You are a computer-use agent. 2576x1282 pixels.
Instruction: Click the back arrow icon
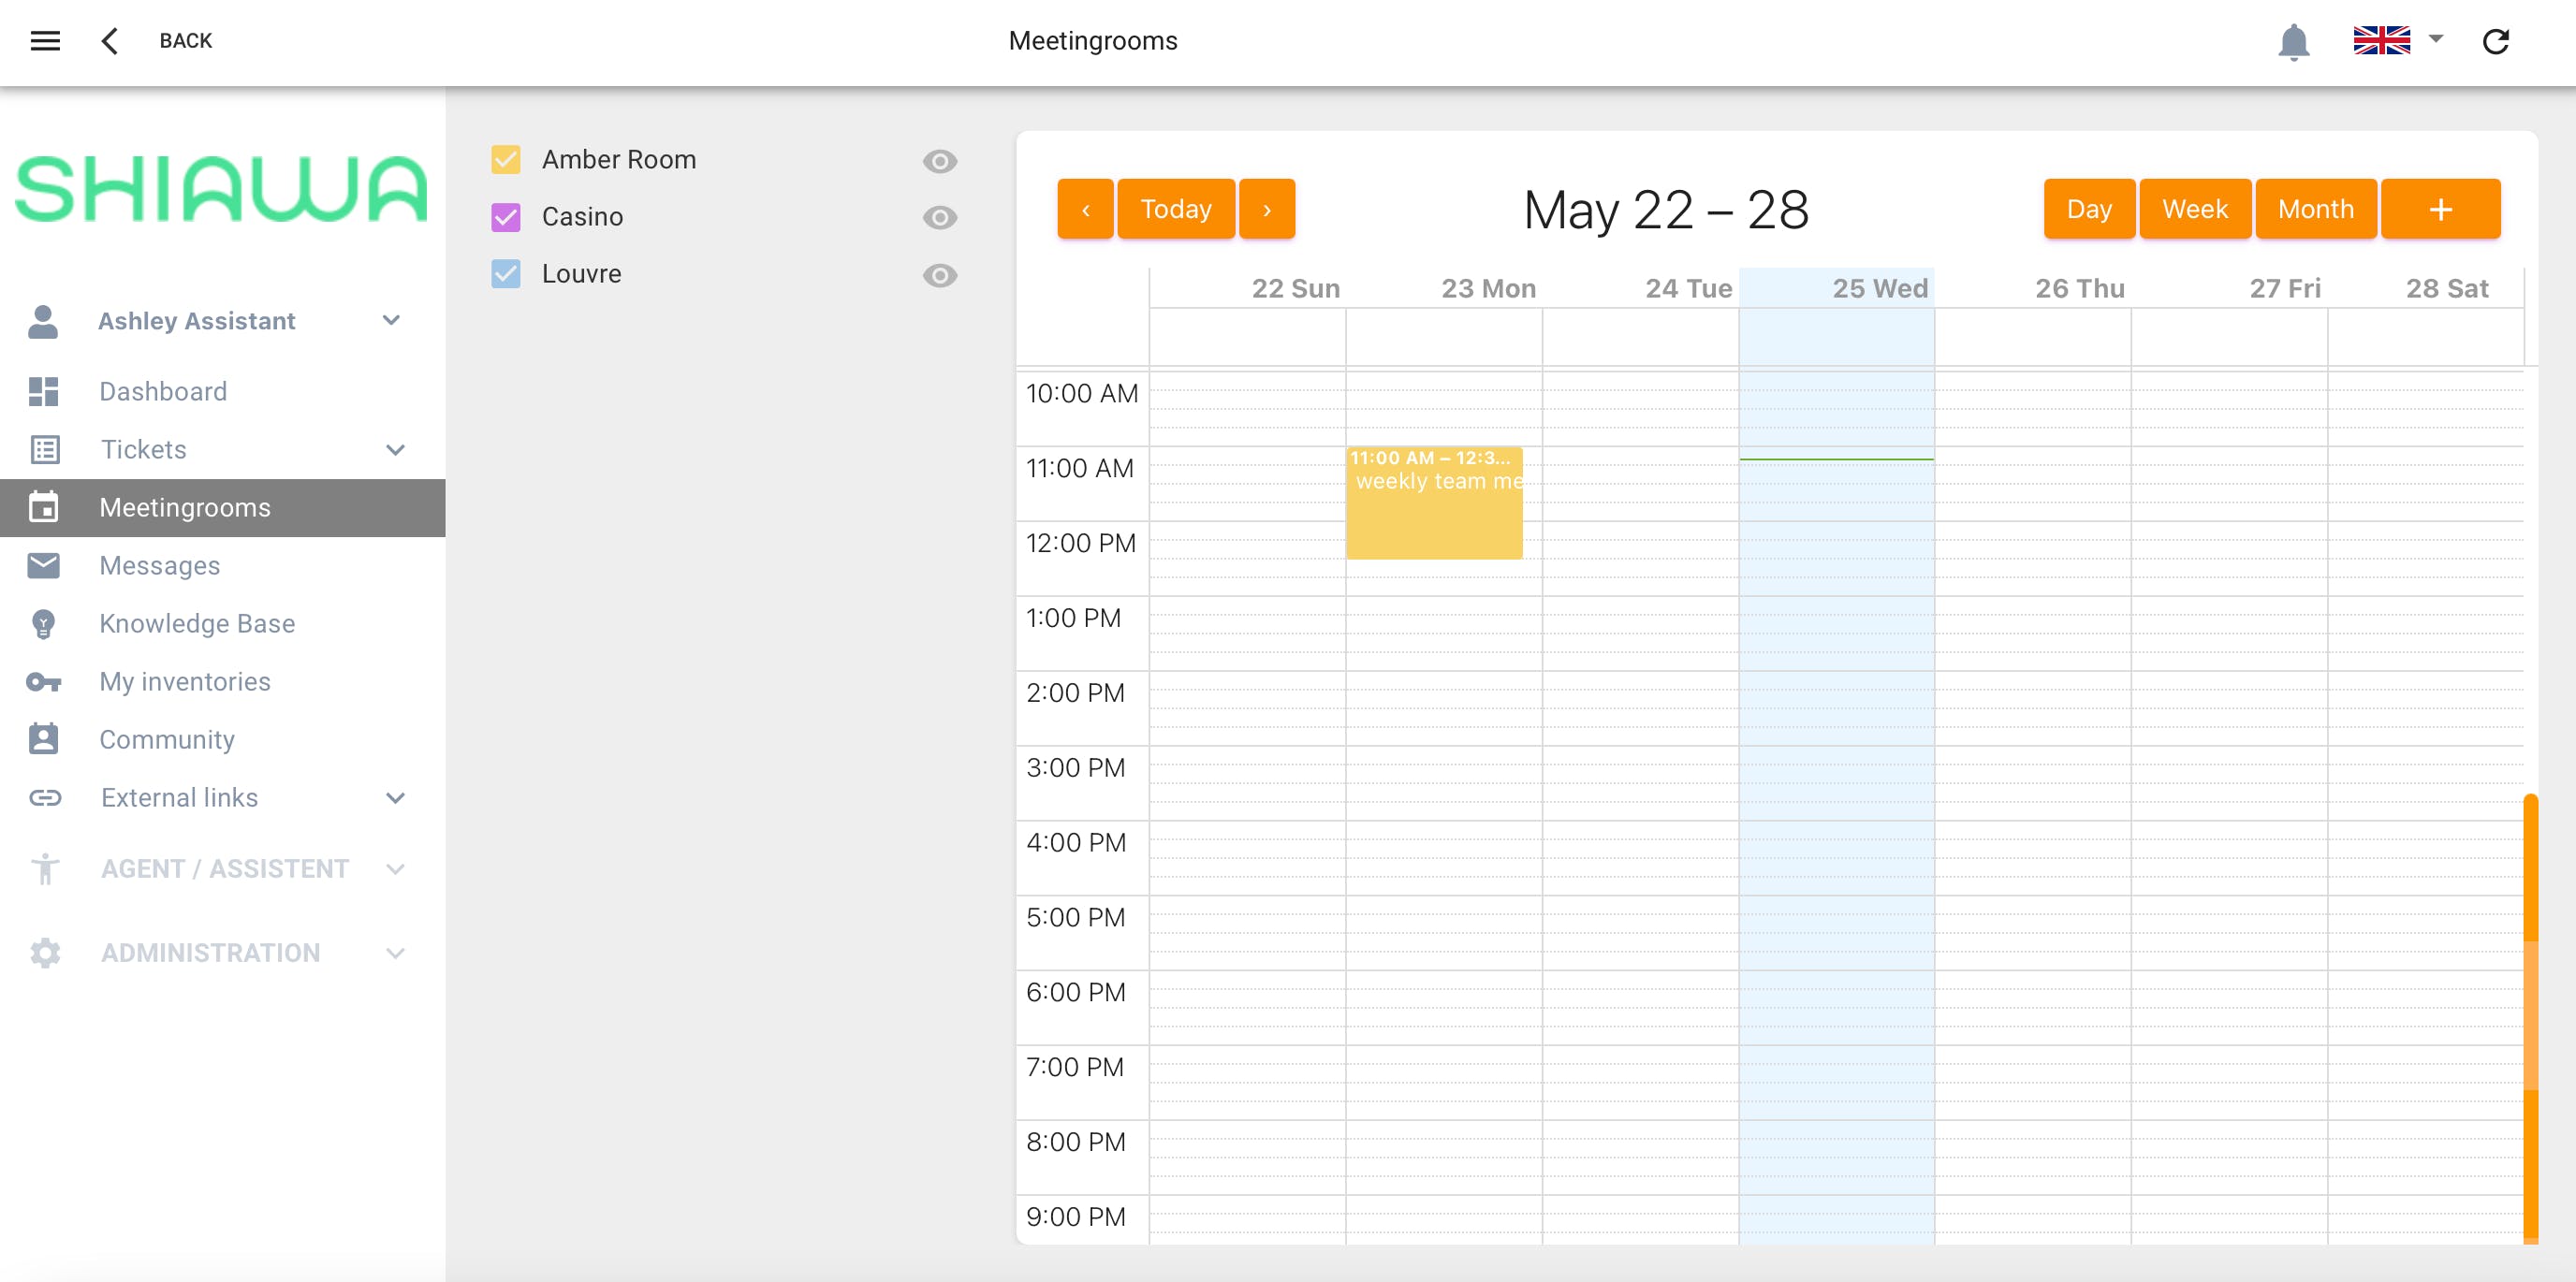pos(110,41)
